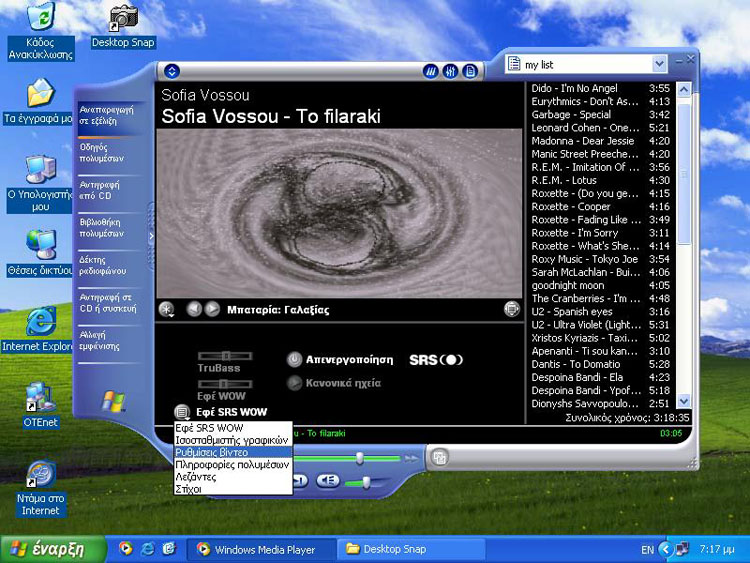Image resolution: width=750 pixels, height=563 pixels.
Task: Choose Στίχοι in the popup menu
Action: (233, 489)
